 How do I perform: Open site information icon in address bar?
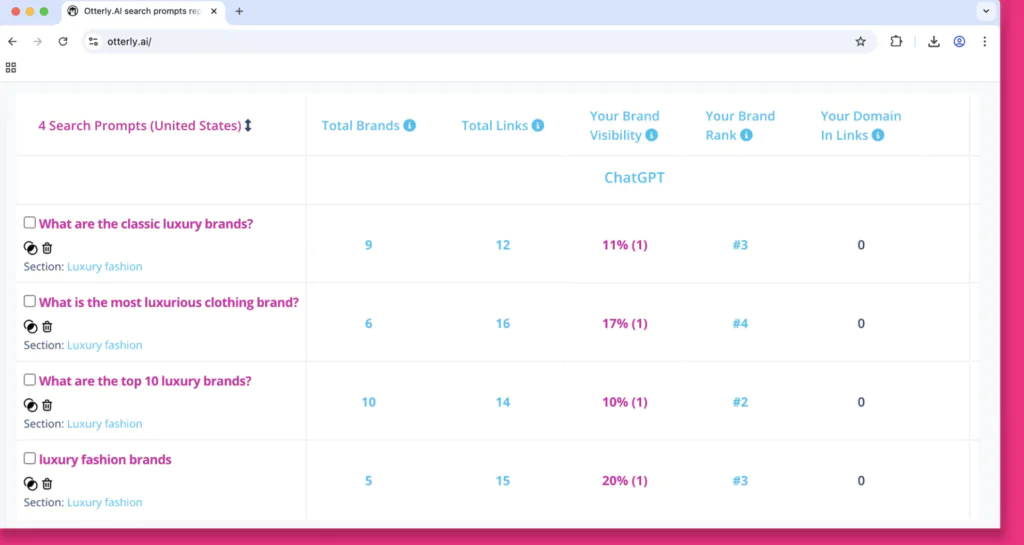pyautogui.click(x=93, y=41)
